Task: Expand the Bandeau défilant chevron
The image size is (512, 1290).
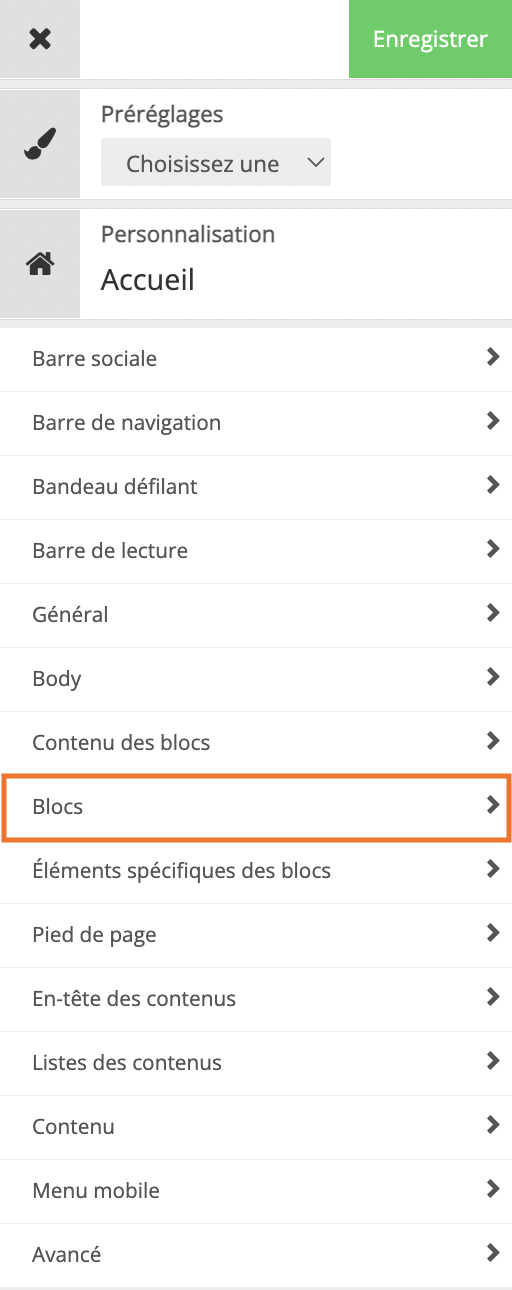Action: pos(492,485)
